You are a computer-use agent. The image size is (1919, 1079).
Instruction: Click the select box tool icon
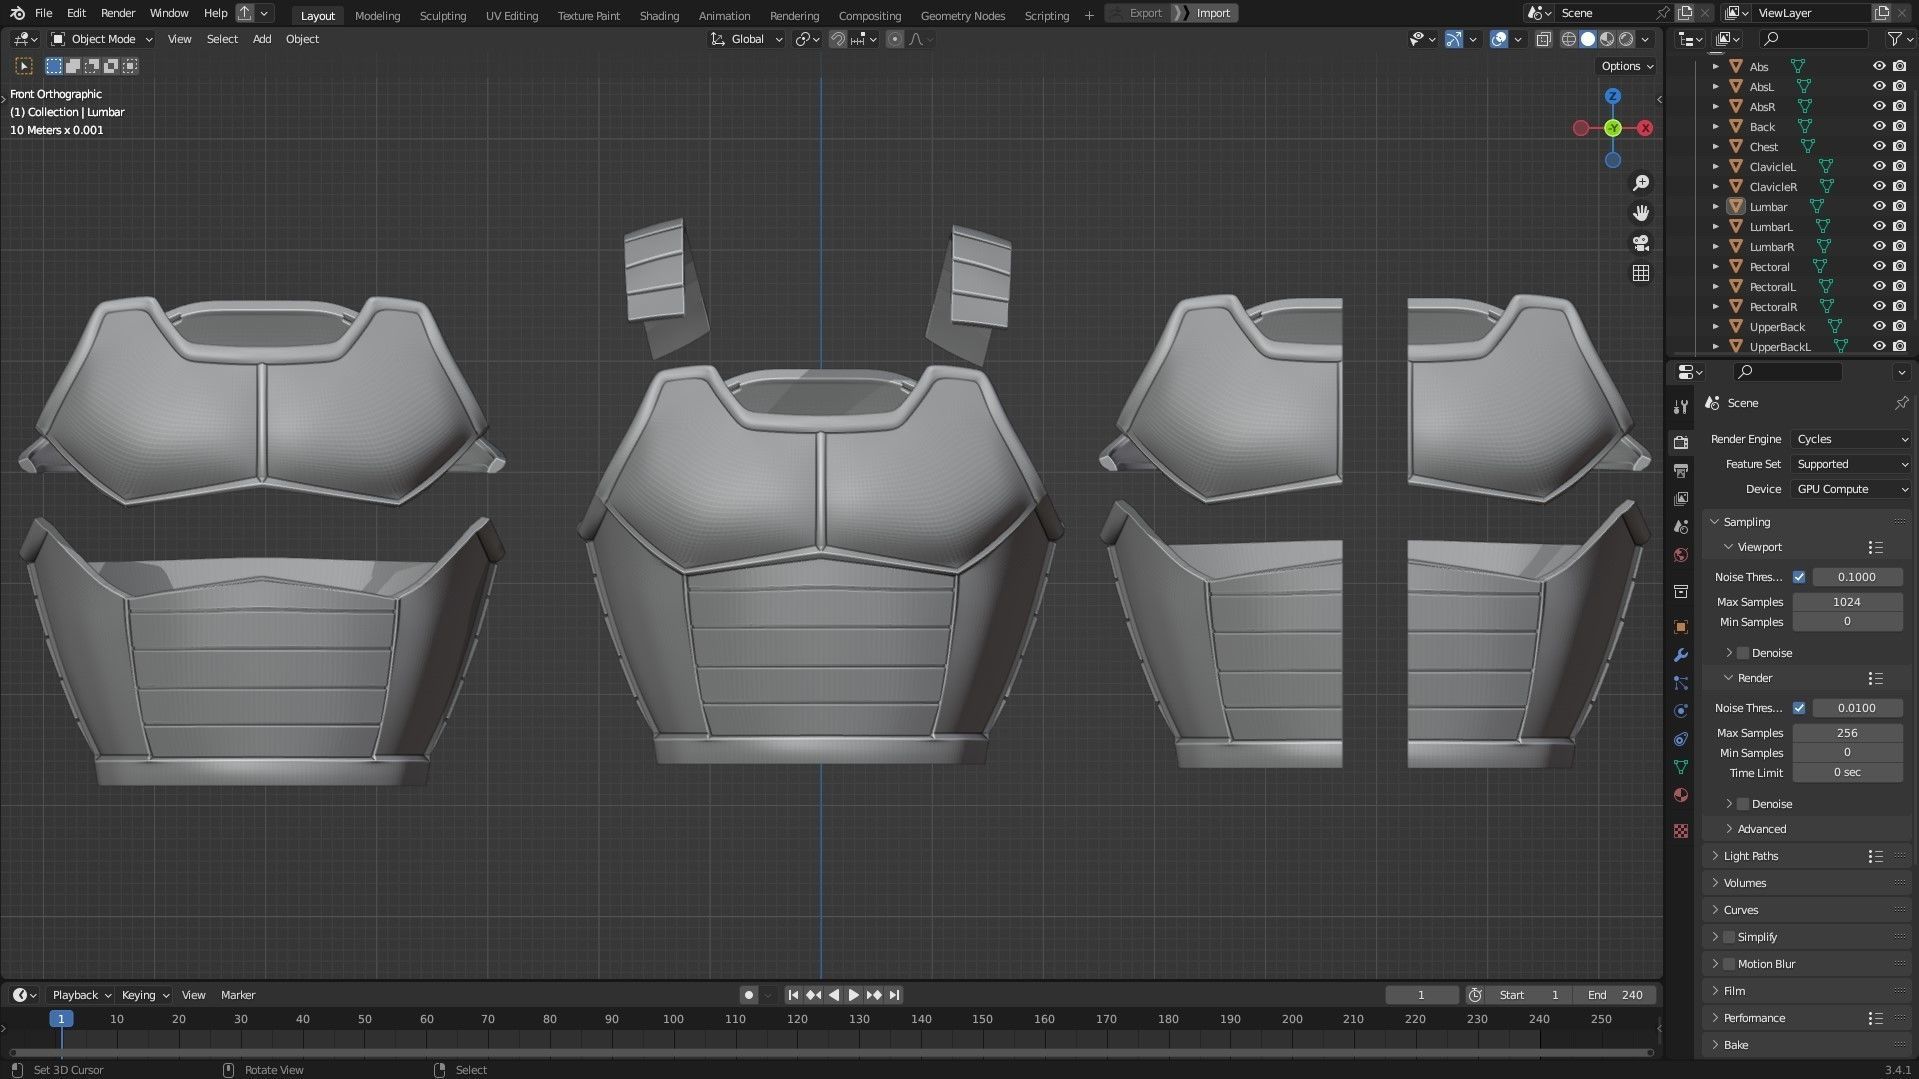pyautogui.click(x=24, y=66)
